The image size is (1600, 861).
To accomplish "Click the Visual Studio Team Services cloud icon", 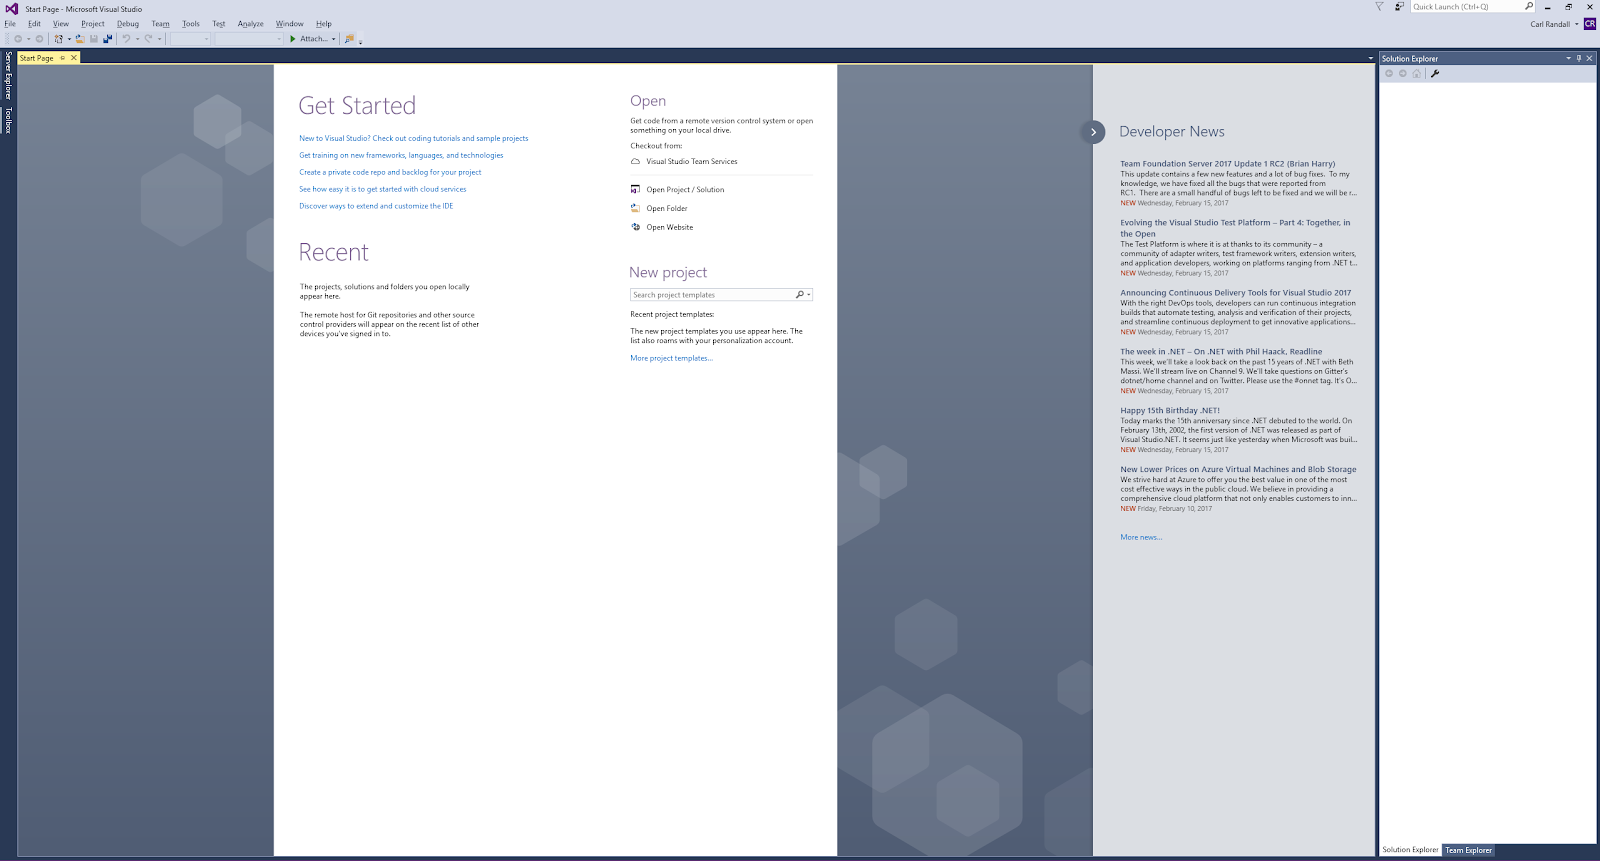I will (635, 161).
